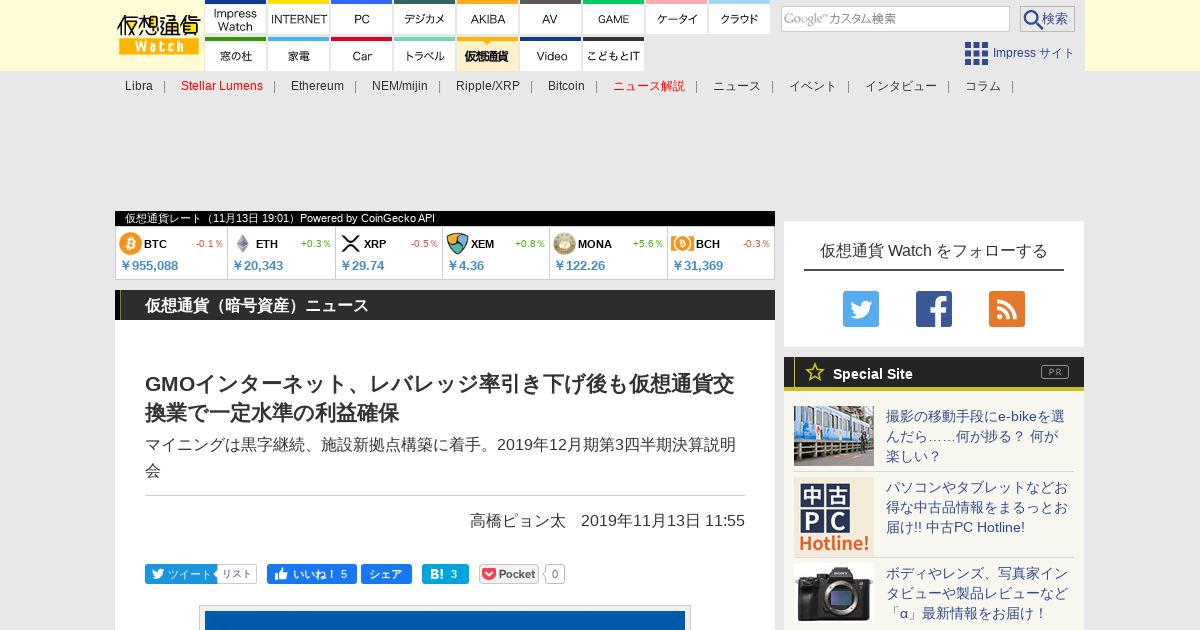
Task: Click the Facebook シェア button
Action: tap(386, 574)
